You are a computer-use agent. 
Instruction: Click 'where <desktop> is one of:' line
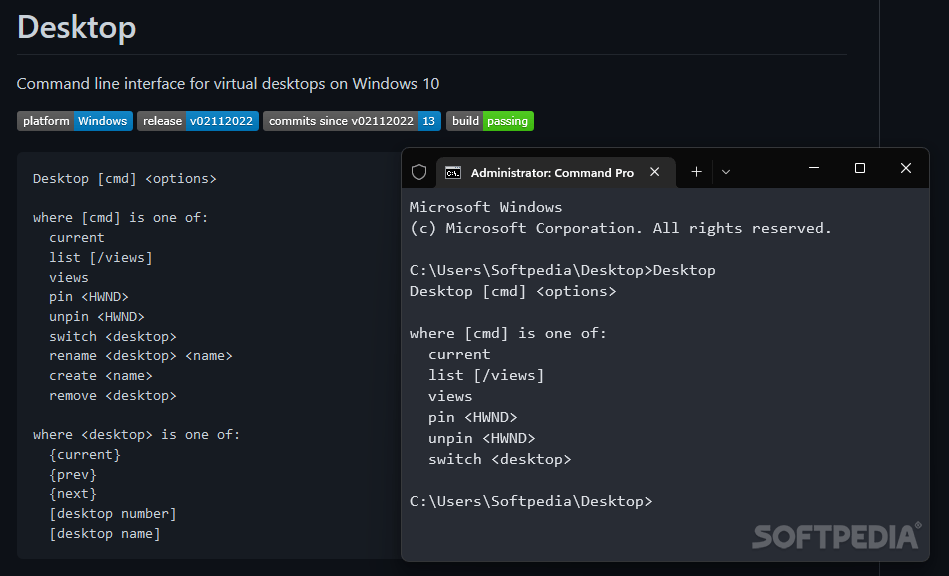point(136,435)
